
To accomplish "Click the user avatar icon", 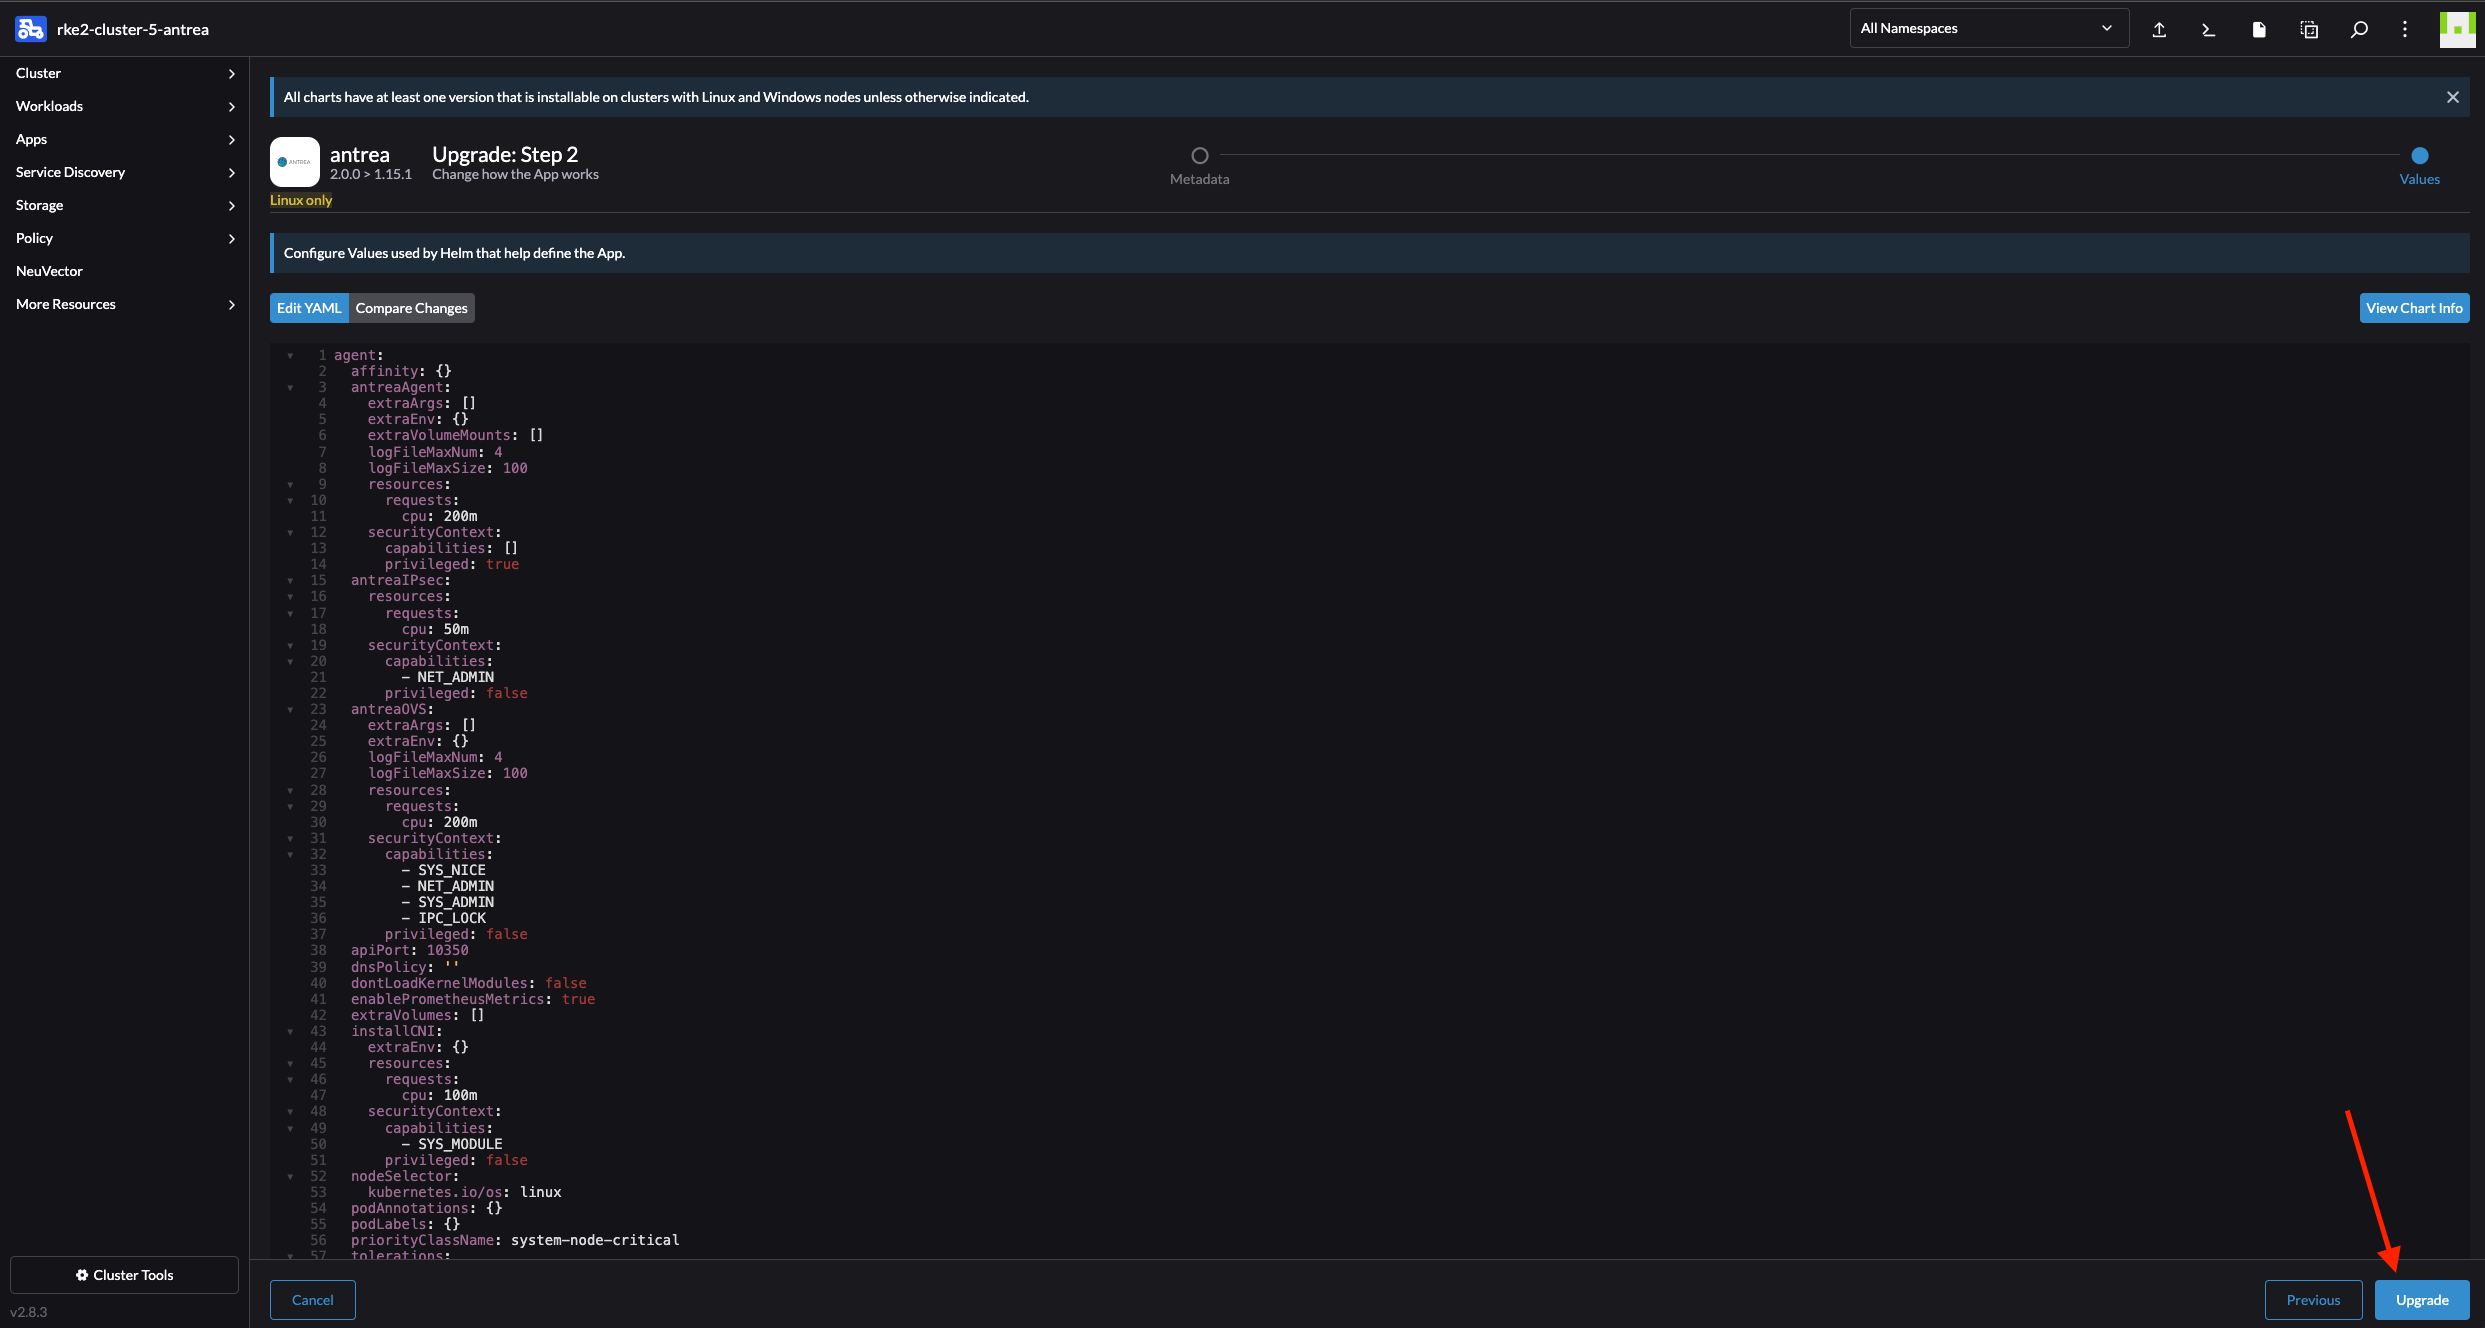I will point(2457,29).
